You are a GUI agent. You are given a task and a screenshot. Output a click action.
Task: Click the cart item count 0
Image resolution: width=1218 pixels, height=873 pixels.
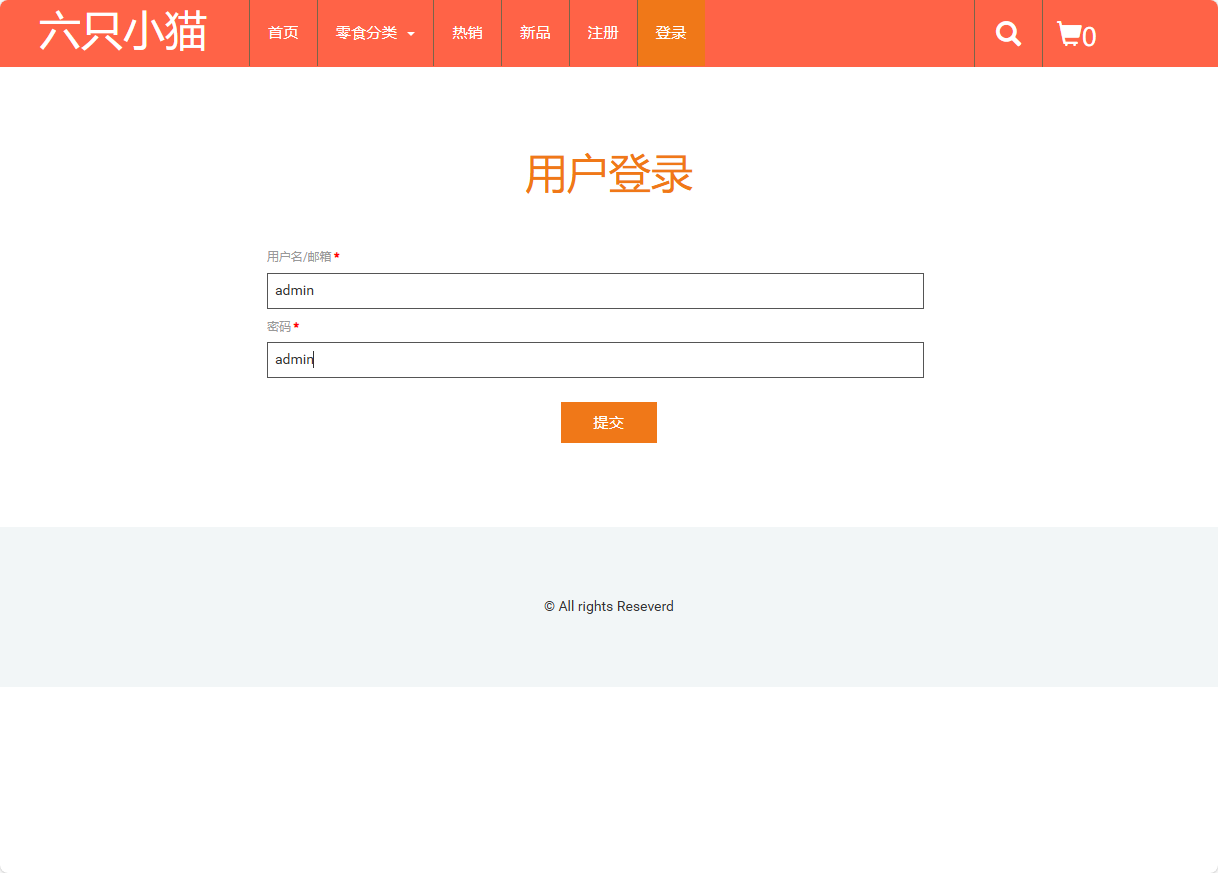1090,38
